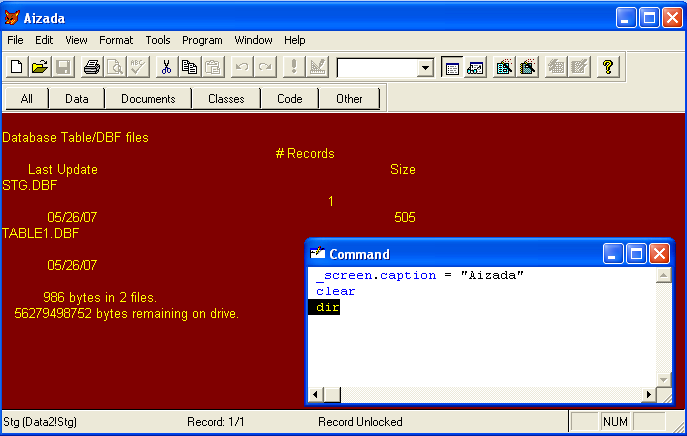Click the 'STG.DBF' file name
687x436 pixels.
(30, 185)
